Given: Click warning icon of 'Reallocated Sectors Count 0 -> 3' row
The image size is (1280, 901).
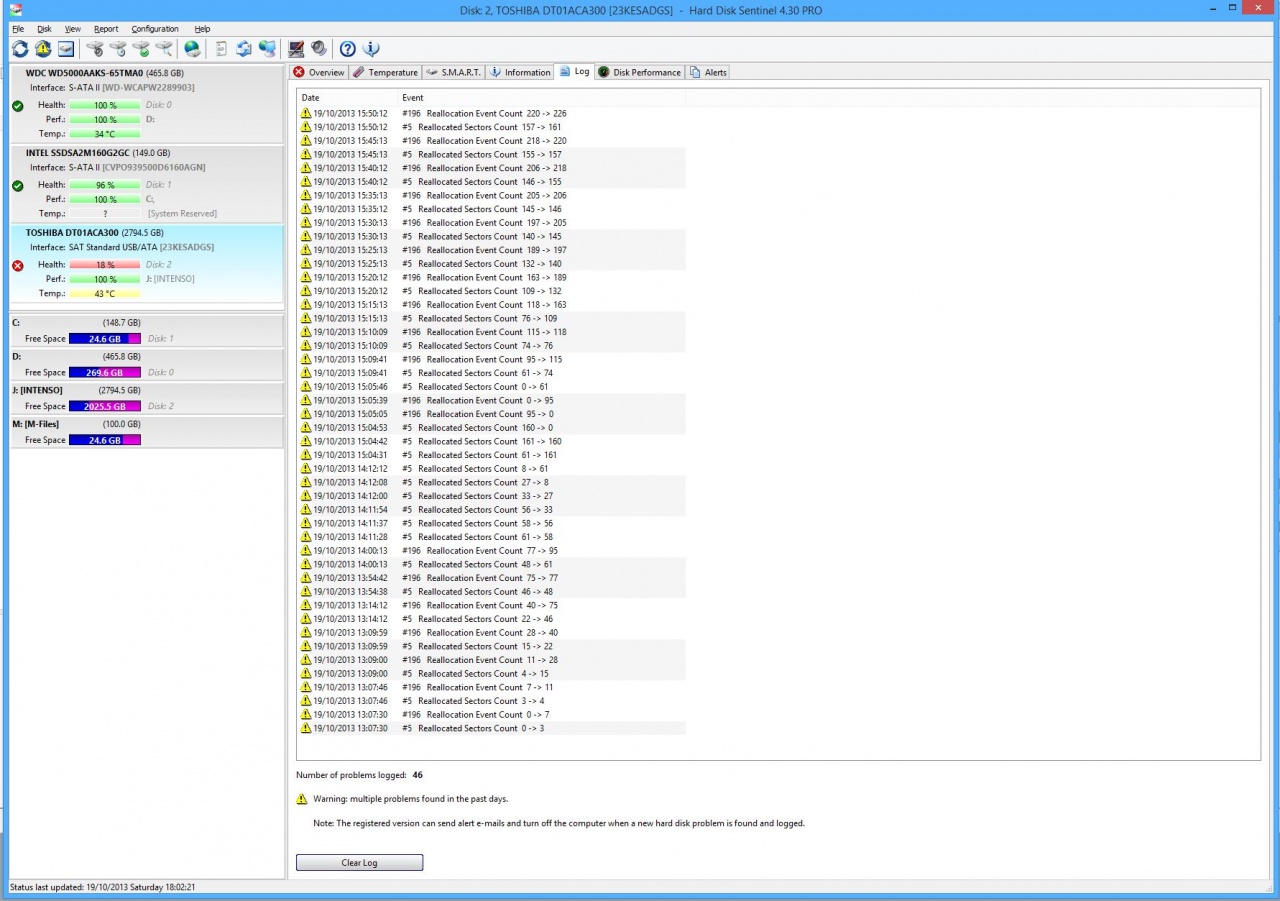Looking at the screenshot, I should (306, 728).
